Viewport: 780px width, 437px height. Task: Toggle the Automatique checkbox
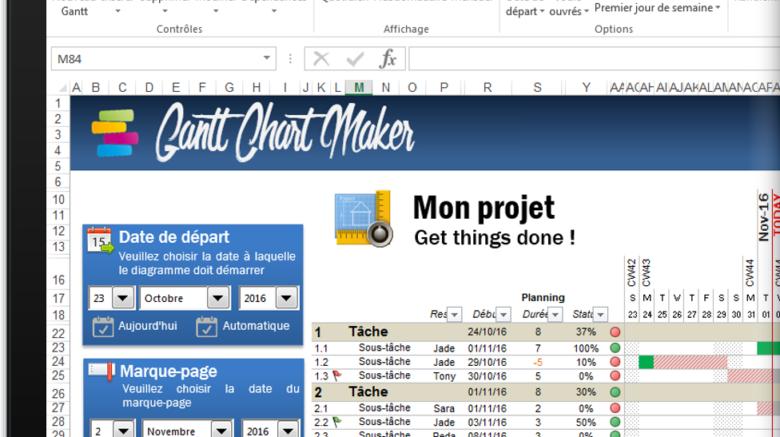(x=207, y=326)
